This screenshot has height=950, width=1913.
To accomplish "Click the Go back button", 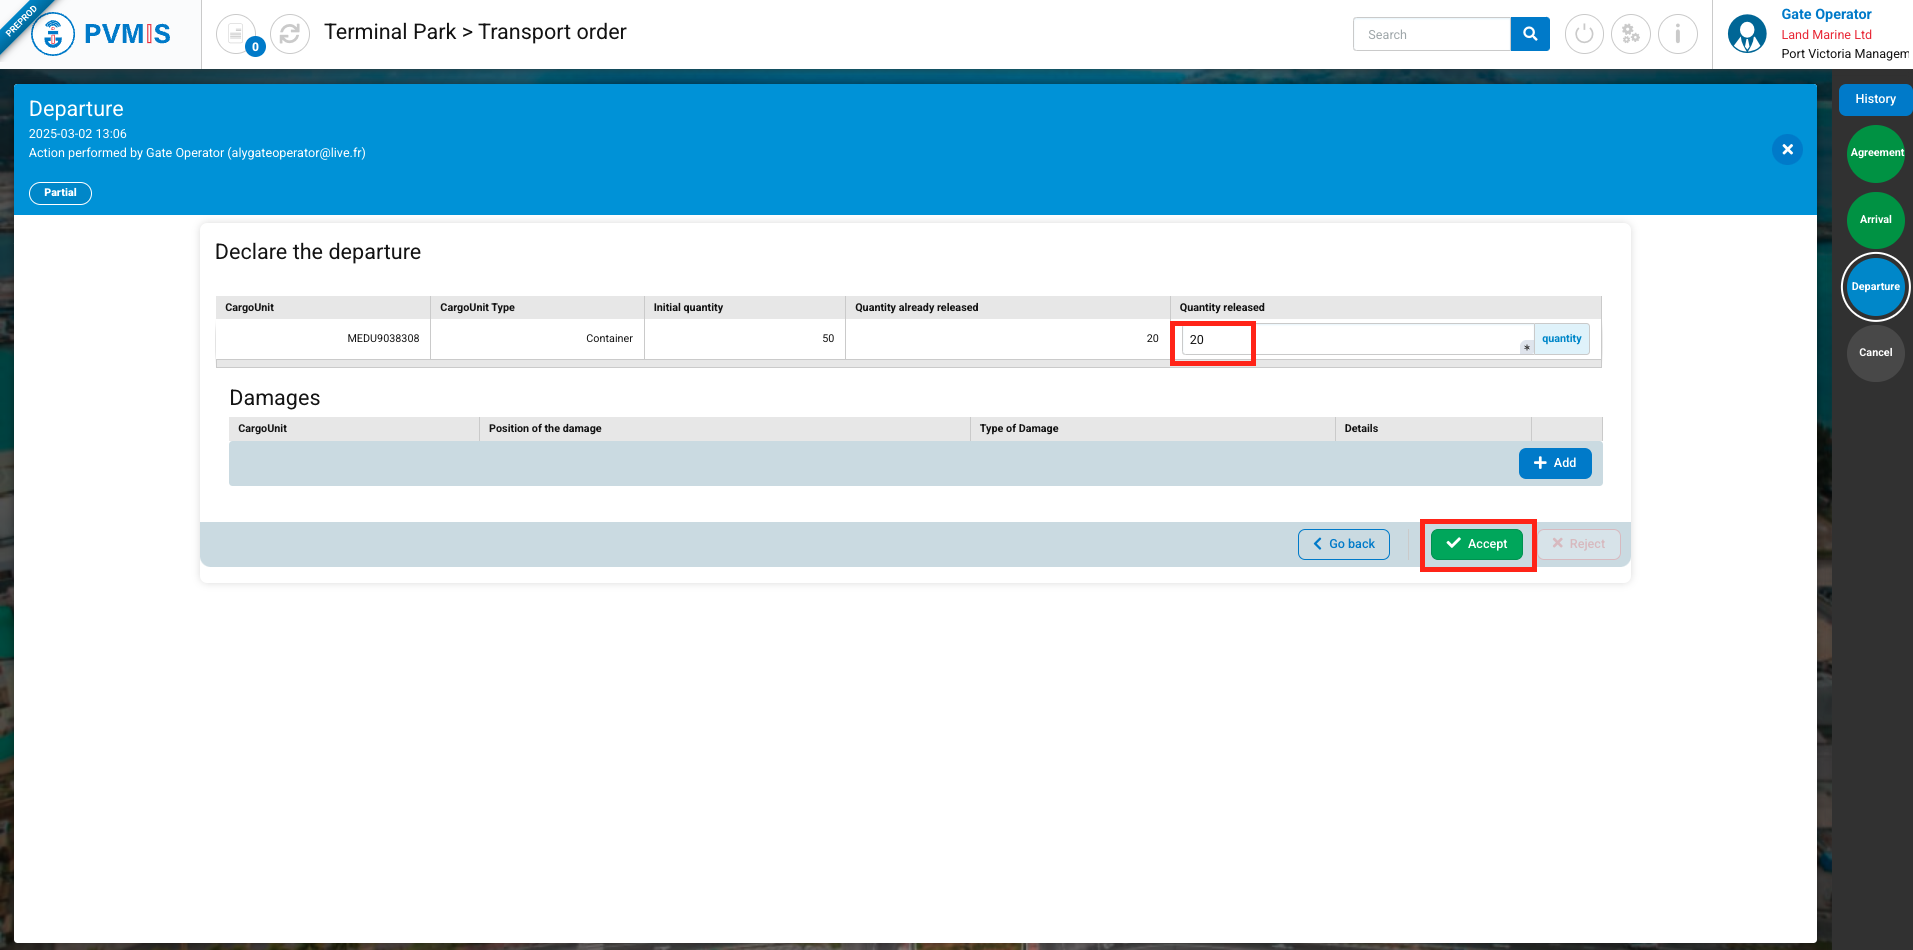I will click(x=1343, y=544).
